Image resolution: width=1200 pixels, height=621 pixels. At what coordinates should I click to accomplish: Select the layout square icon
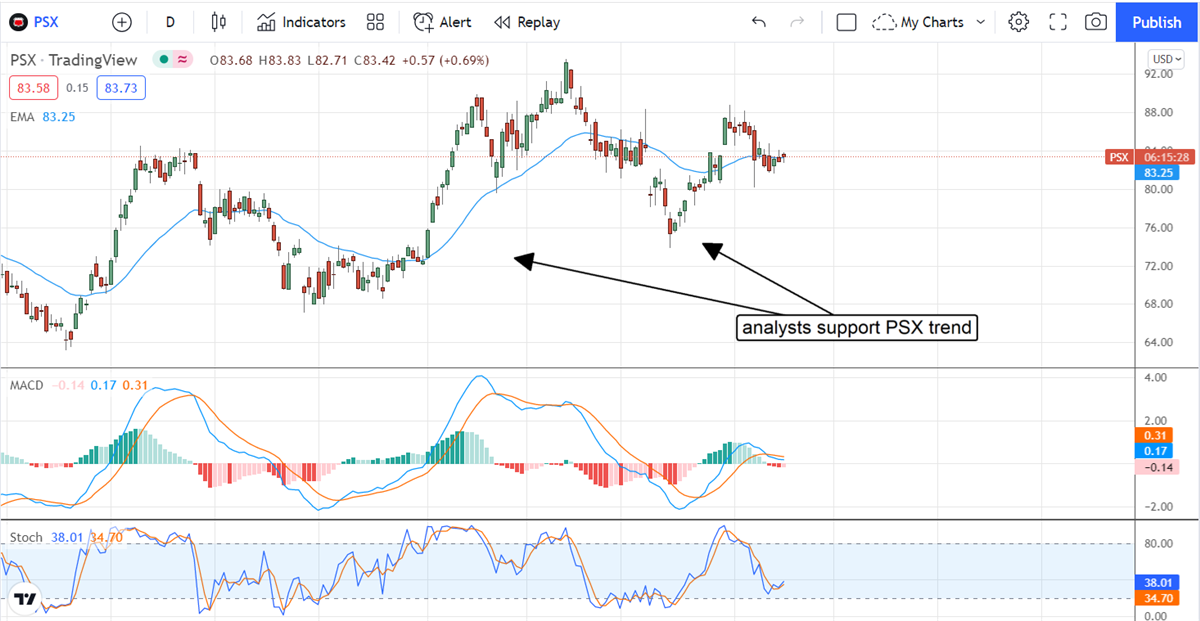tap(846, 22)
